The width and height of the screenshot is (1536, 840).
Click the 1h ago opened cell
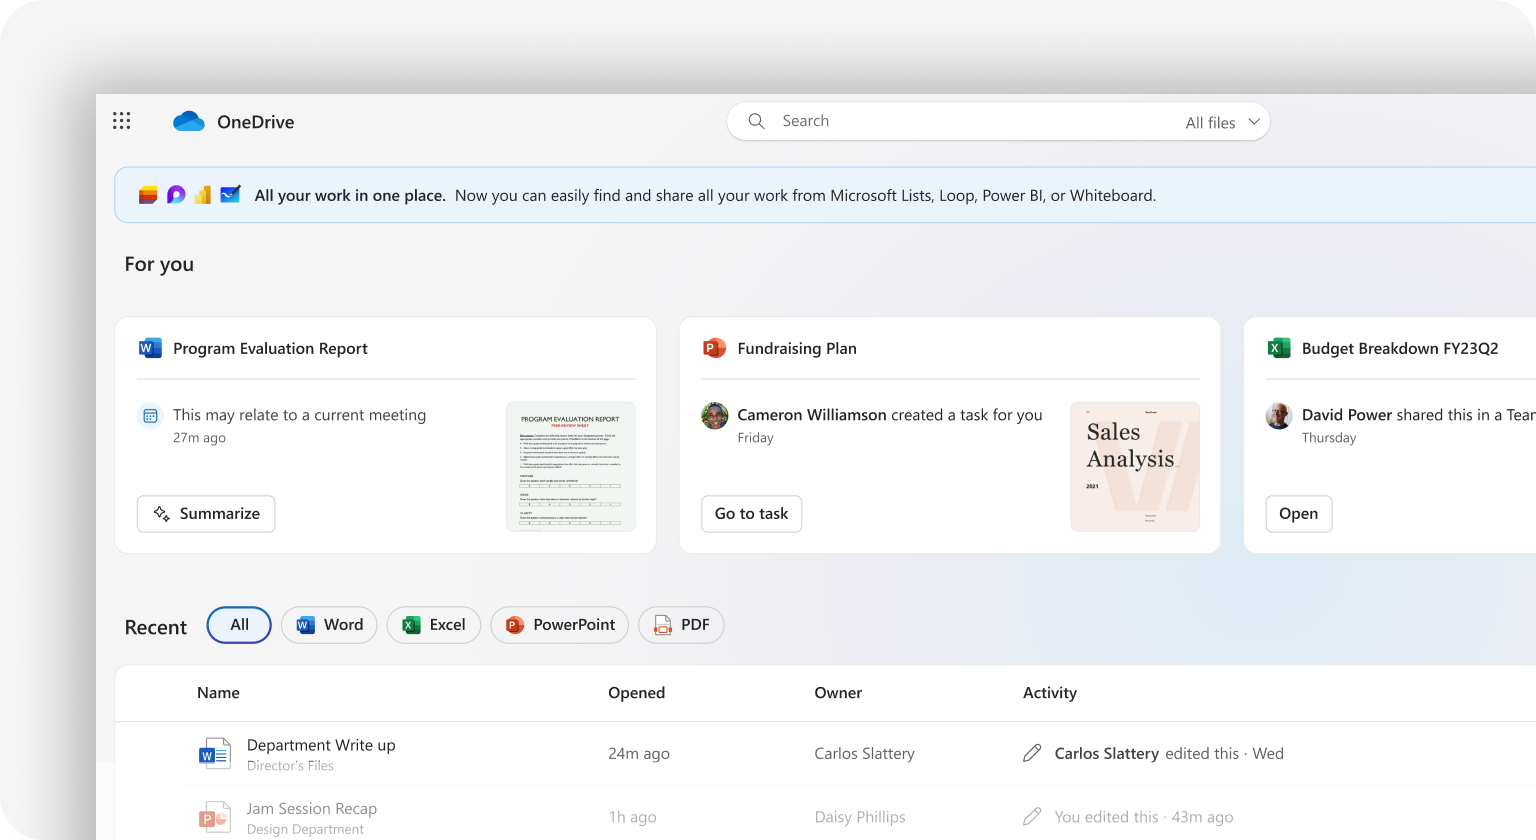pyautogui.click(x=632, y=817)
